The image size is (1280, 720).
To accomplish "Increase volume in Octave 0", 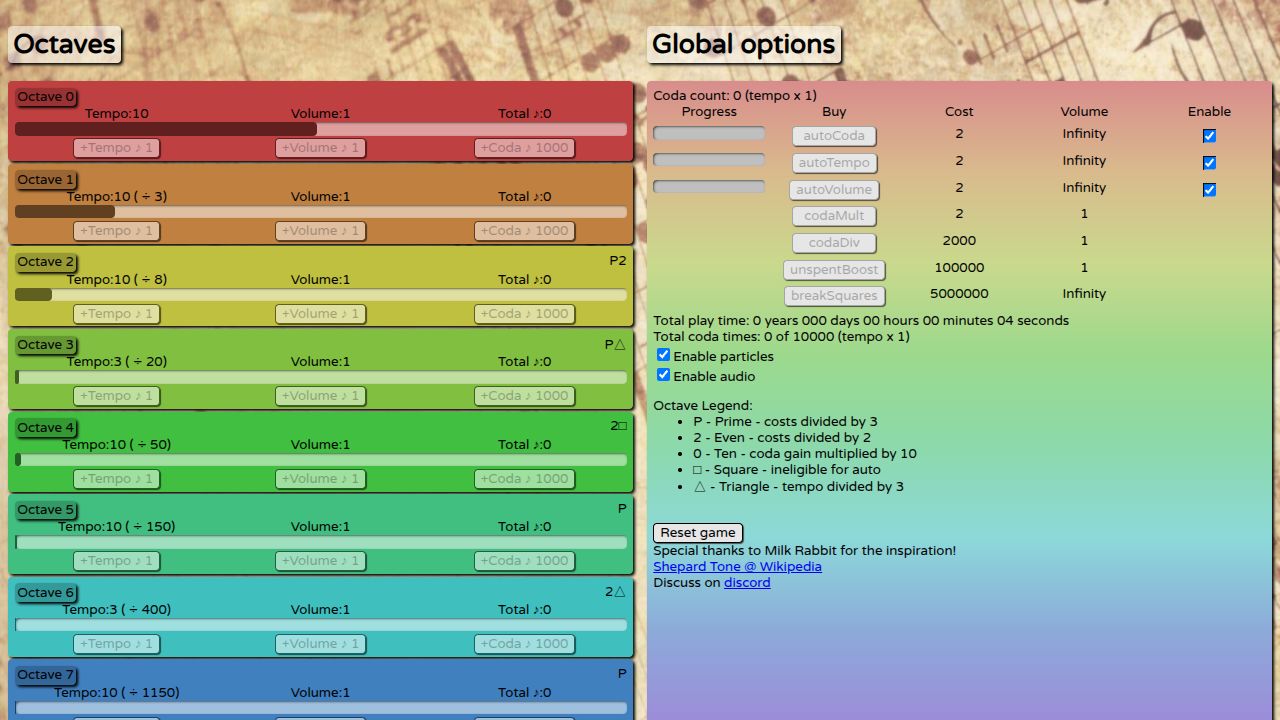I will point(320,148).
